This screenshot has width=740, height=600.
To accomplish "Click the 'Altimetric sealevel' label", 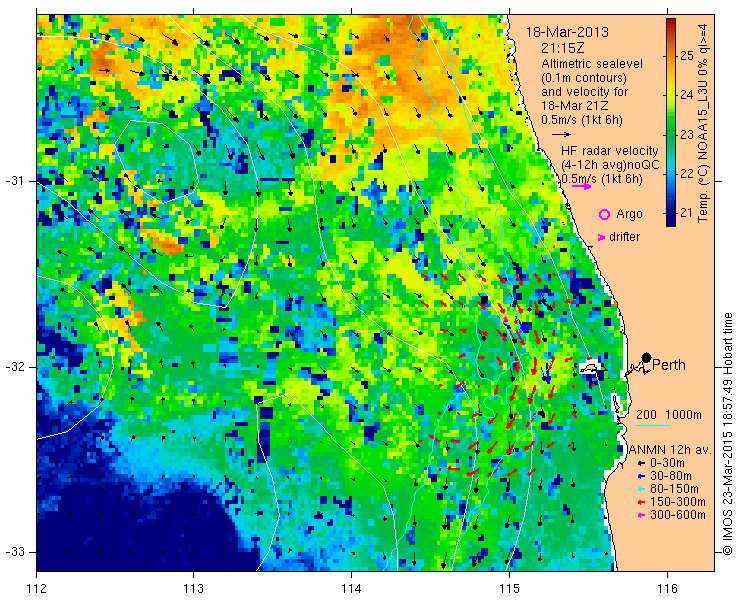I will pos(592,64).
